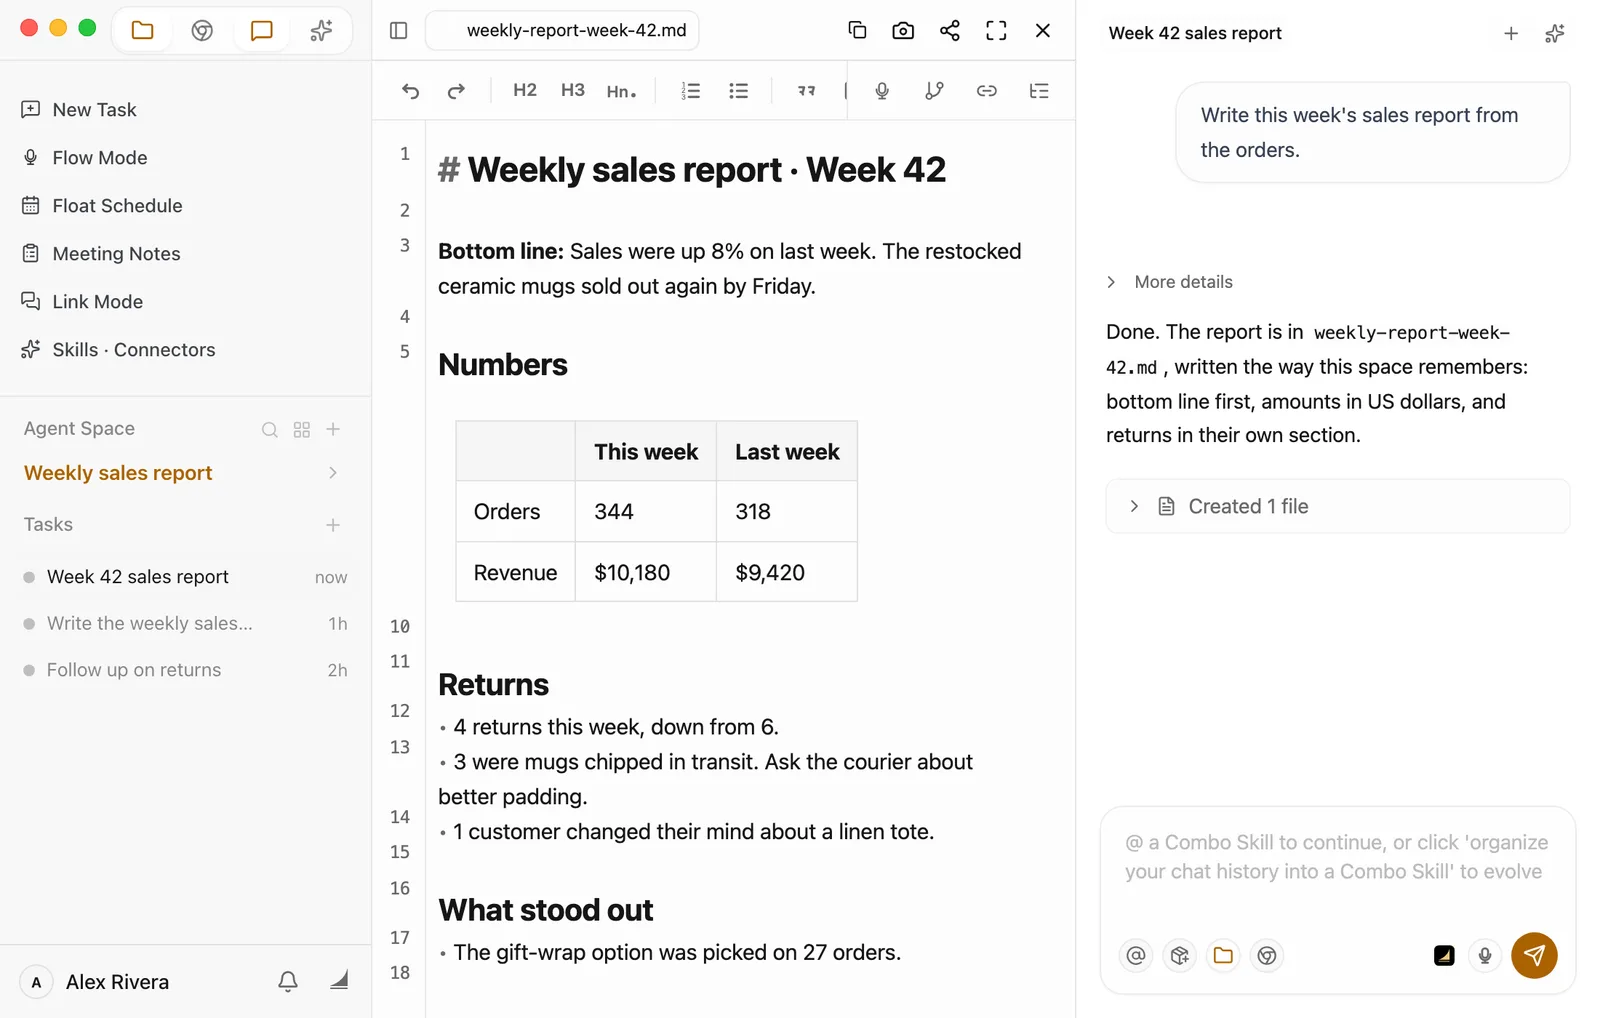1600x1018 pixels.
Task: Click the triangle icon beside the bell
Action: click(x=339, y=980)
